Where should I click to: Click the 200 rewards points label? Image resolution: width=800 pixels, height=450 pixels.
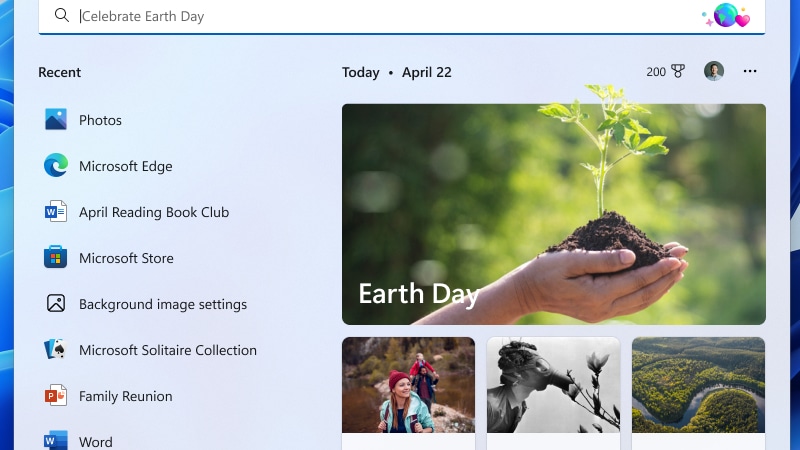[x=656, y=72]
